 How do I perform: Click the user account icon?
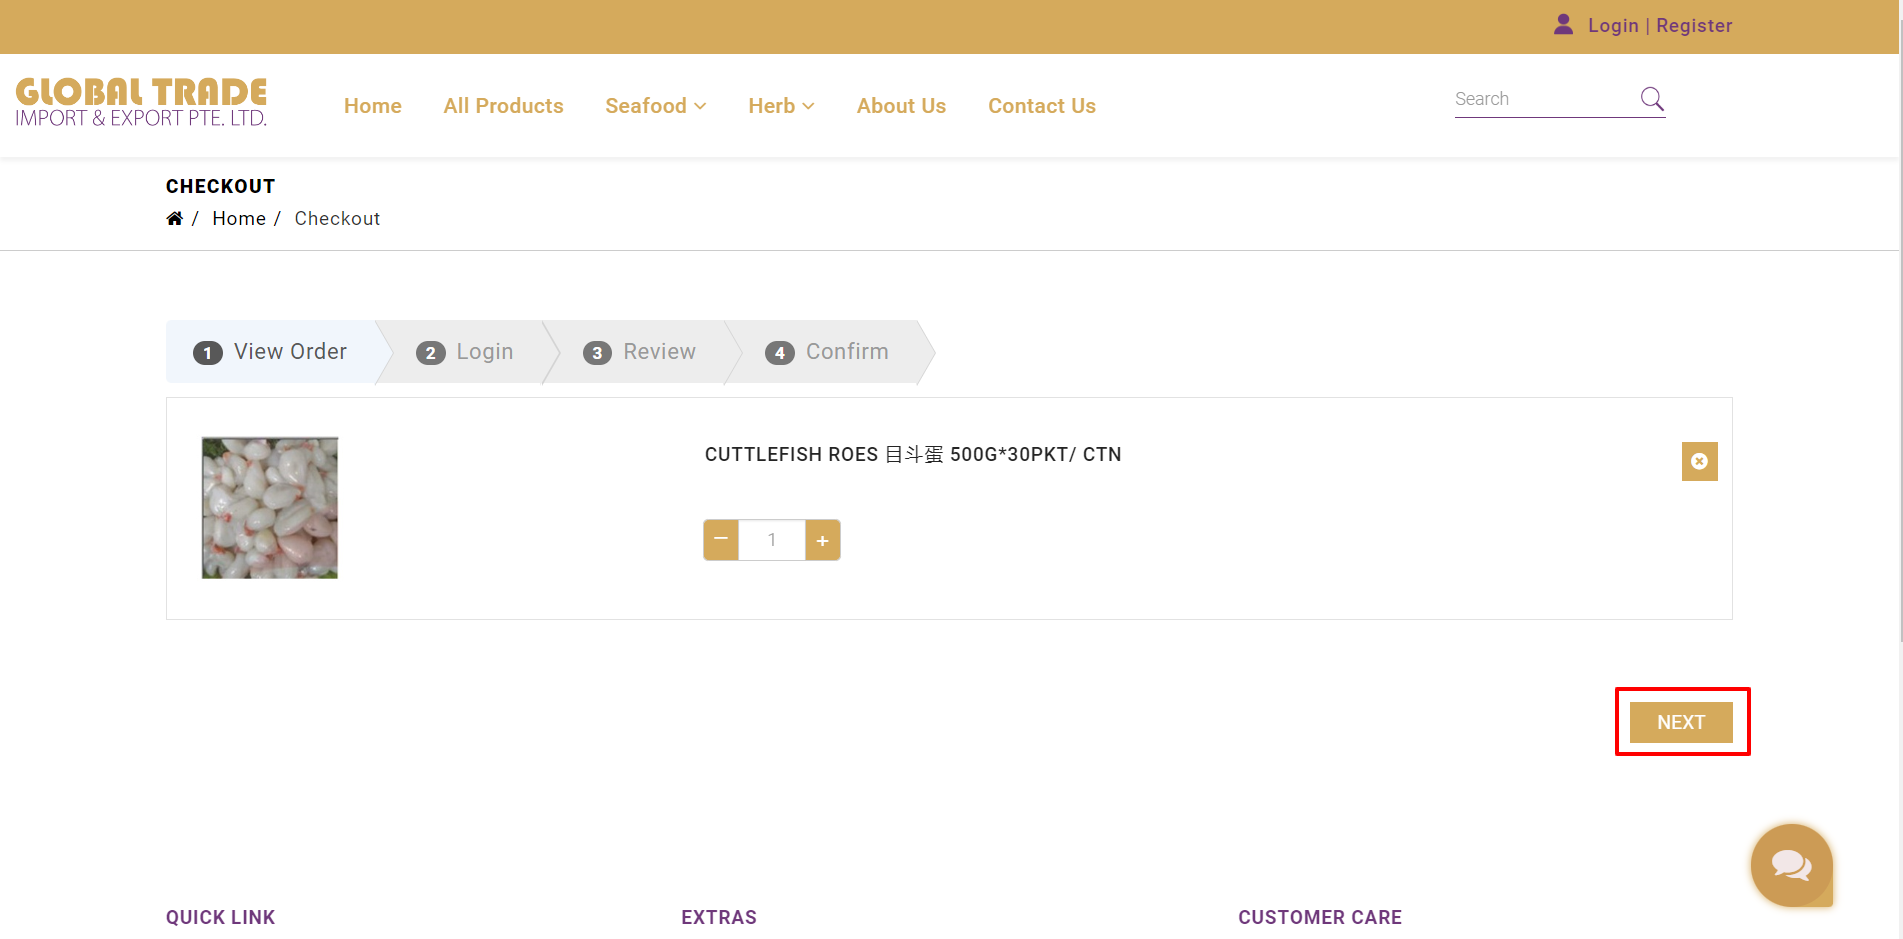[1563, 25]
